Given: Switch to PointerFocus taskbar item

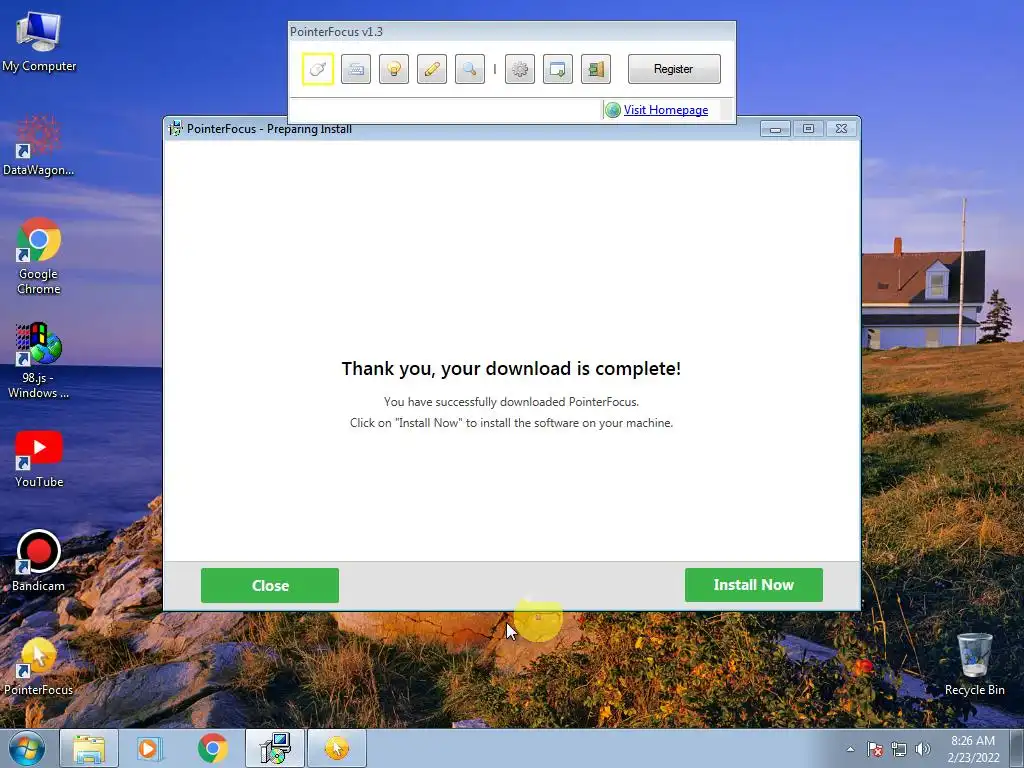Looking at the screenshot, I should [x=337, y=748].
